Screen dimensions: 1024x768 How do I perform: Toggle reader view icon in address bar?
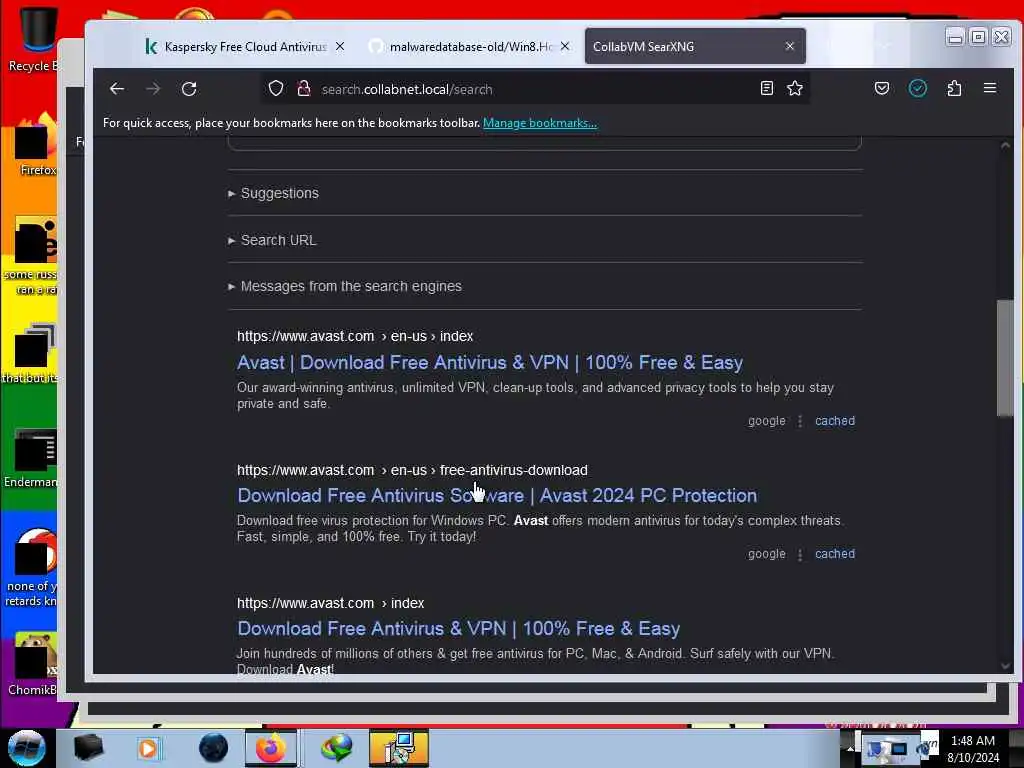pyautogui.click(x=767, y=88)
